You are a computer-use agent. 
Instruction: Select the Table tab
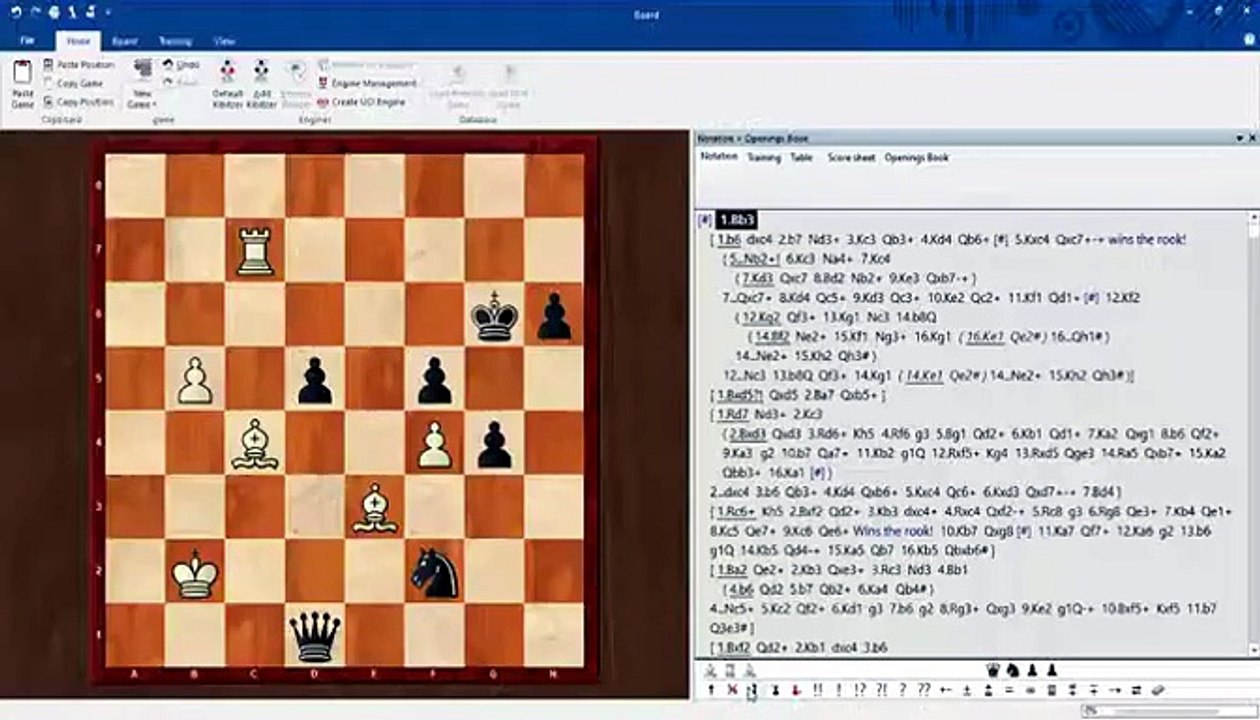pyautogui.click(x=801, y=157)
